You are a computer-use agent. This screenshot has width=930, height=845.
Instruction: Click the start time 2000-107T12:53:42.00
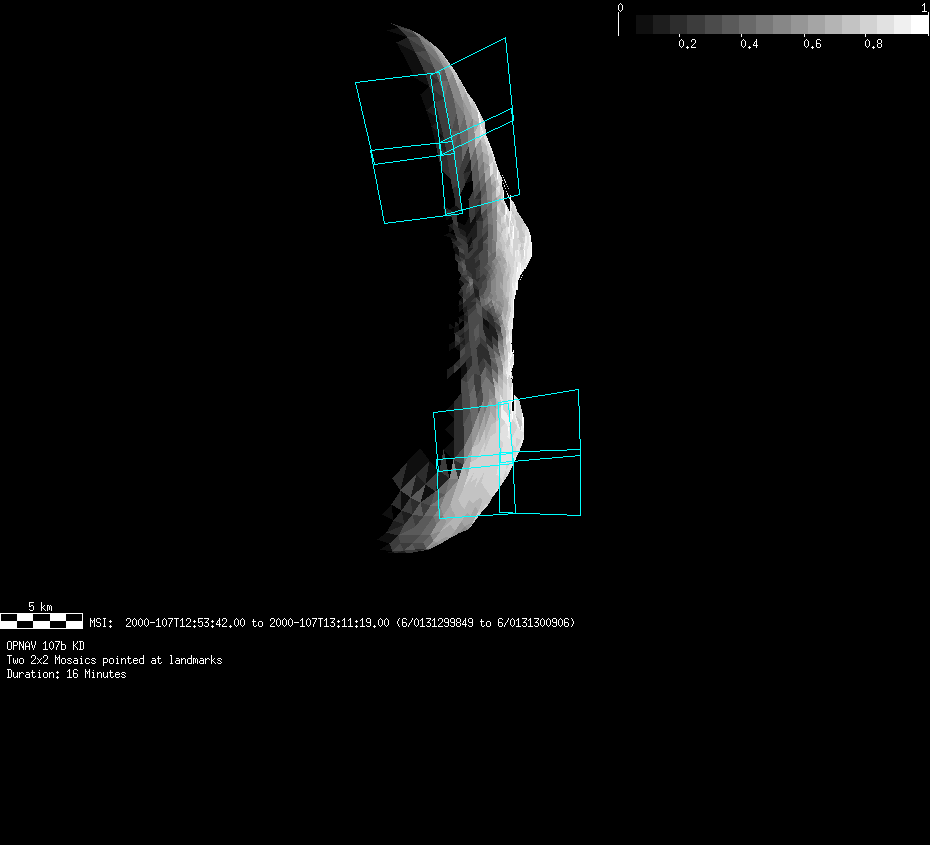pyautogui.click(x=185, y=623)
